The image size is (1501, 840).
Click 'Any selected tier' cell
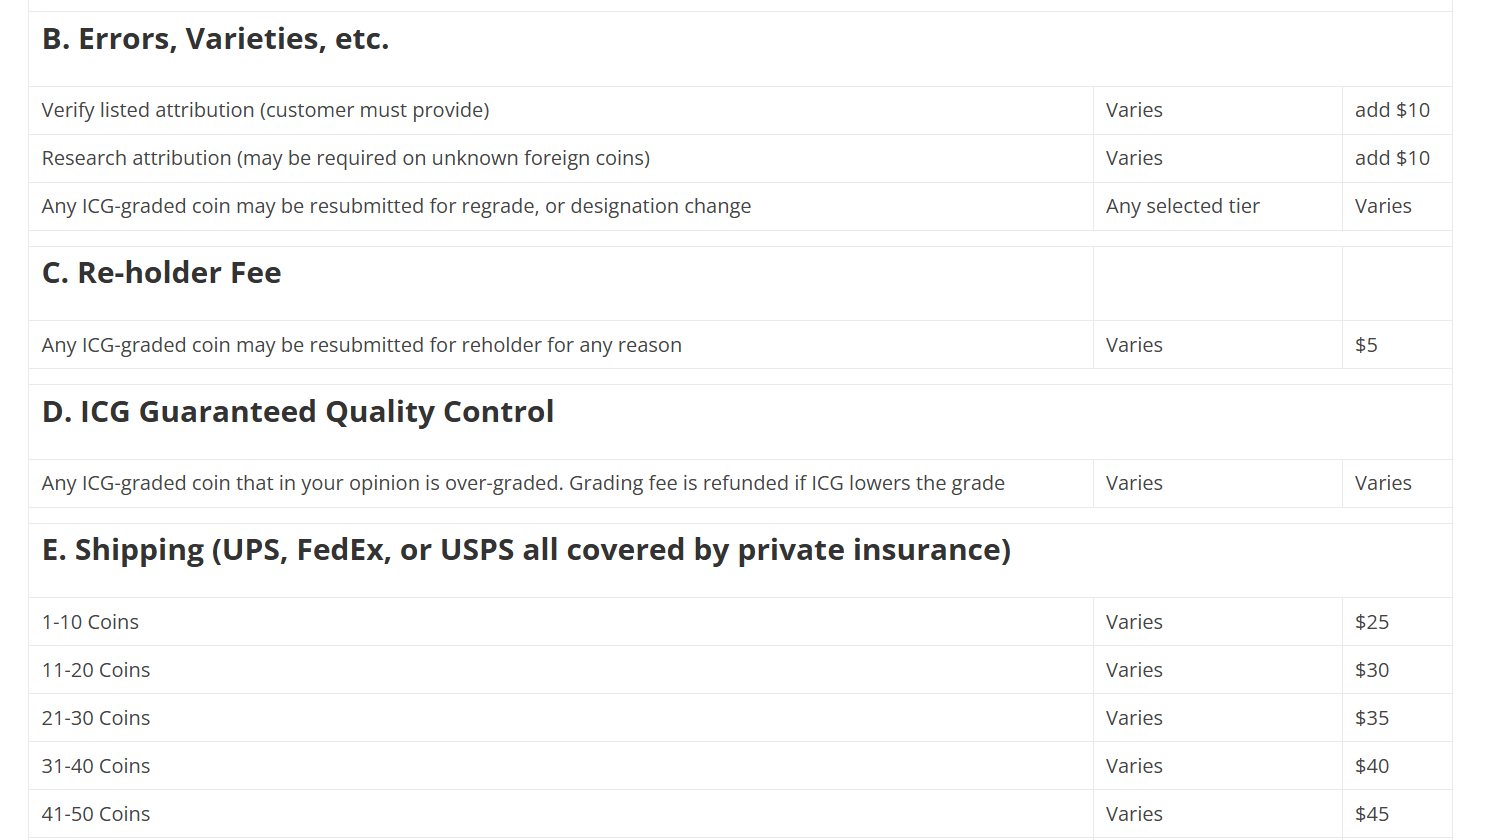click(x=1182, y=206)
